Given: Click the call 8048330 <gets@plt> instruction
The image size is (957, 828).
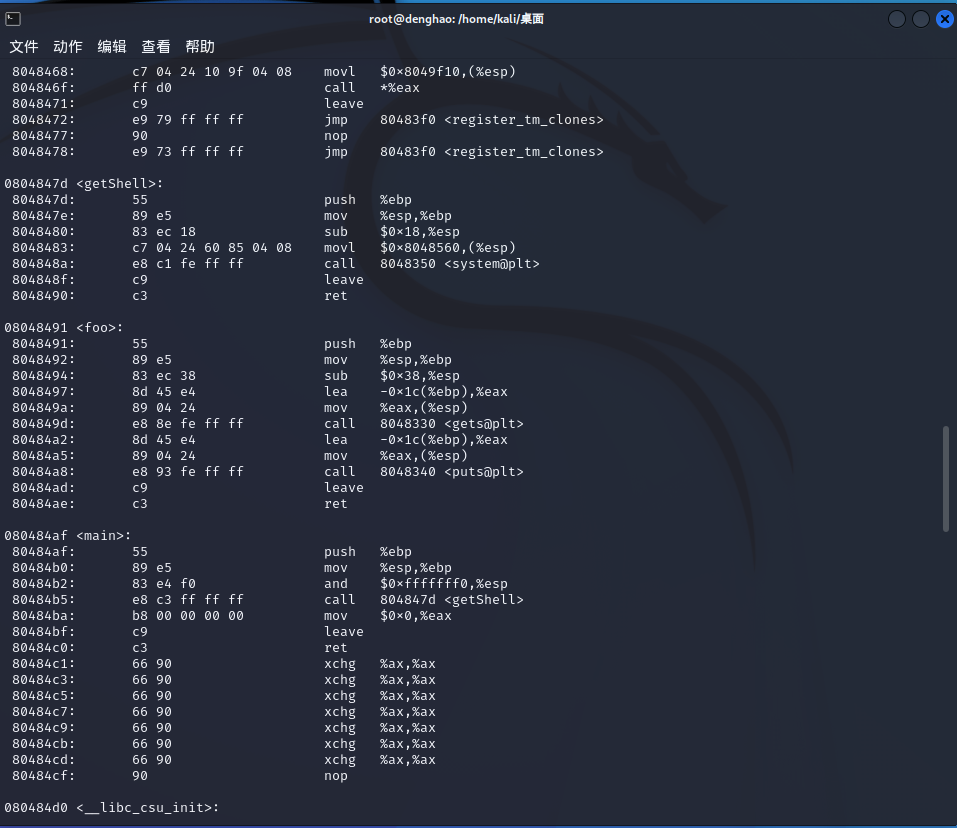Looking at the screenshot, I should (x=424, y=423).
